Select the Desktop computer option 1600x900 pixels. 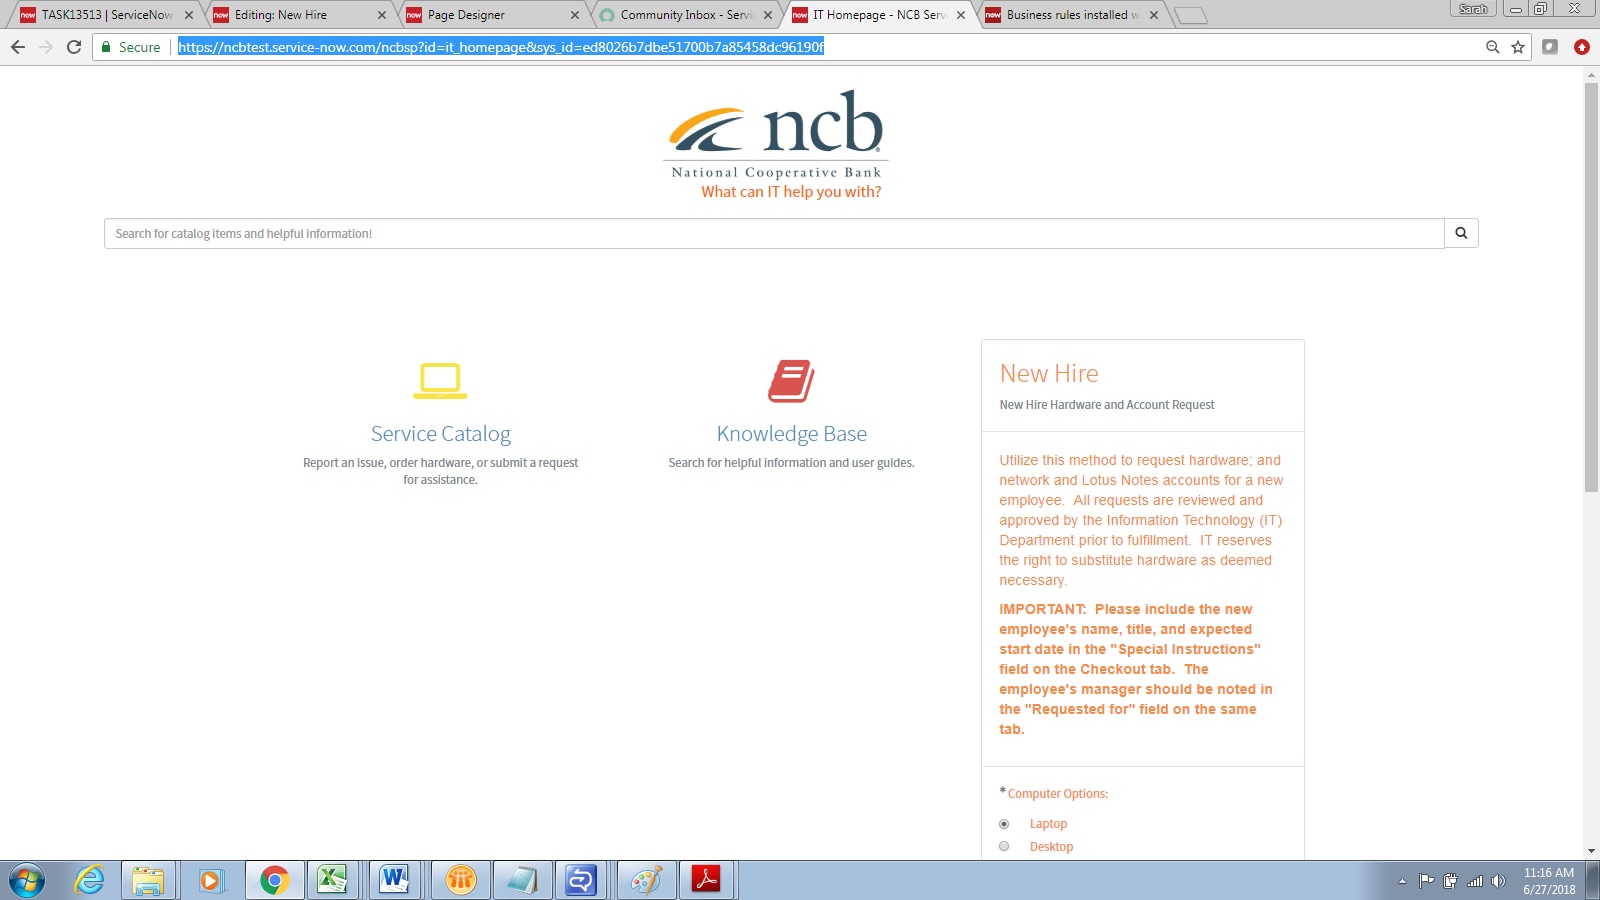1004,846
